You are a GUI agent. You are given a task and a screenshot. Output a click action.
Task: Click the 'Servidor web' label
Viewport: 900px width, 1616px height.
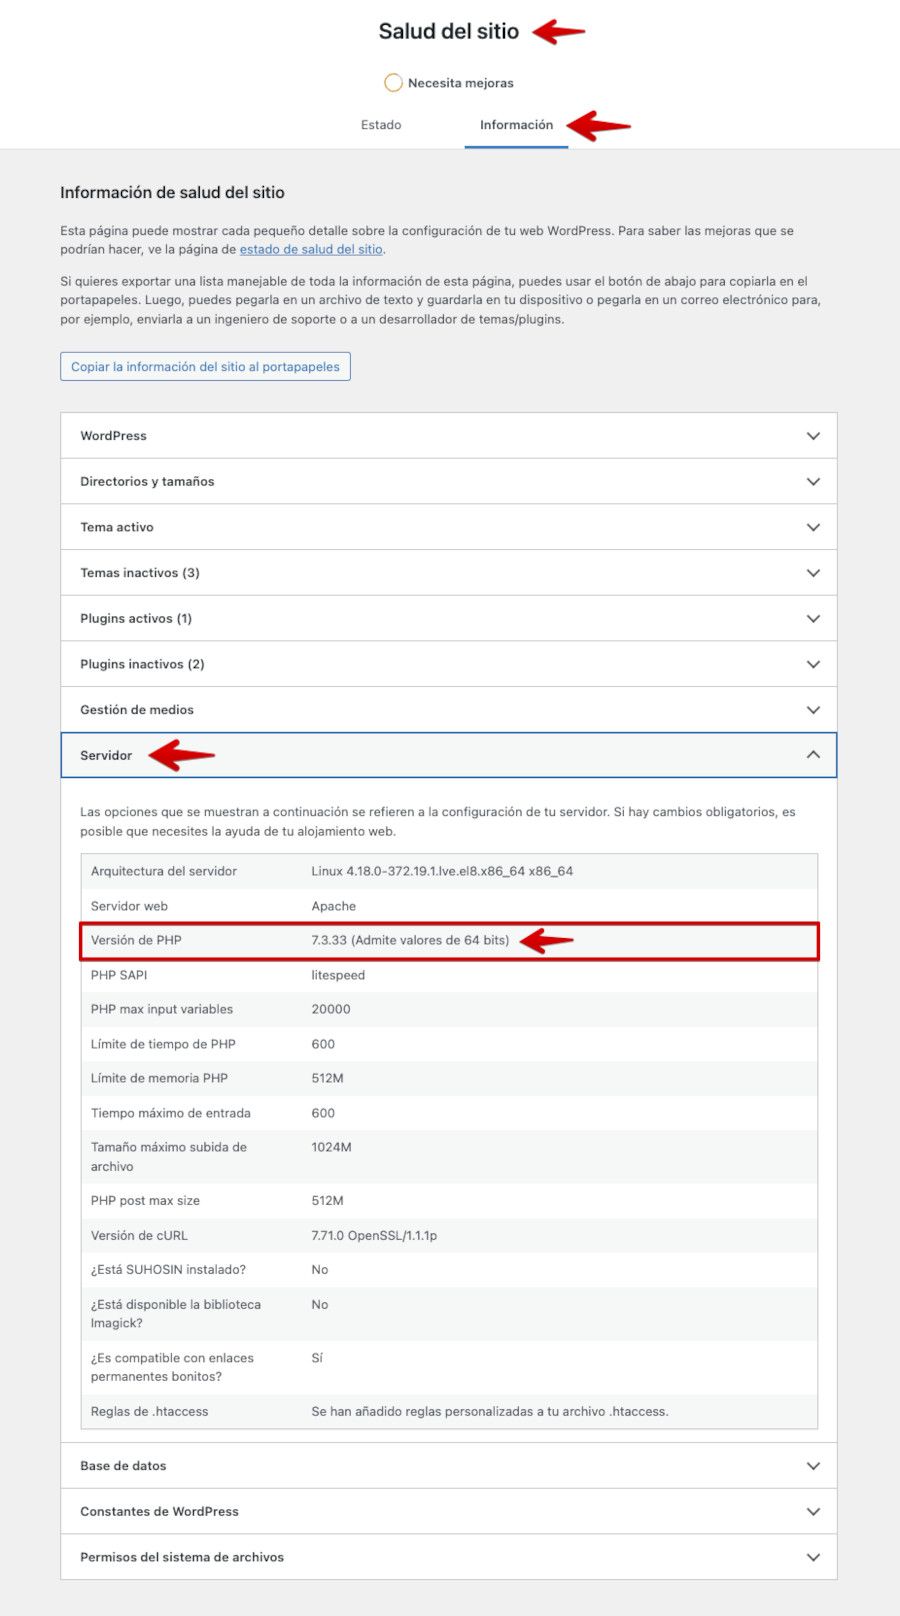coord(129,906)
